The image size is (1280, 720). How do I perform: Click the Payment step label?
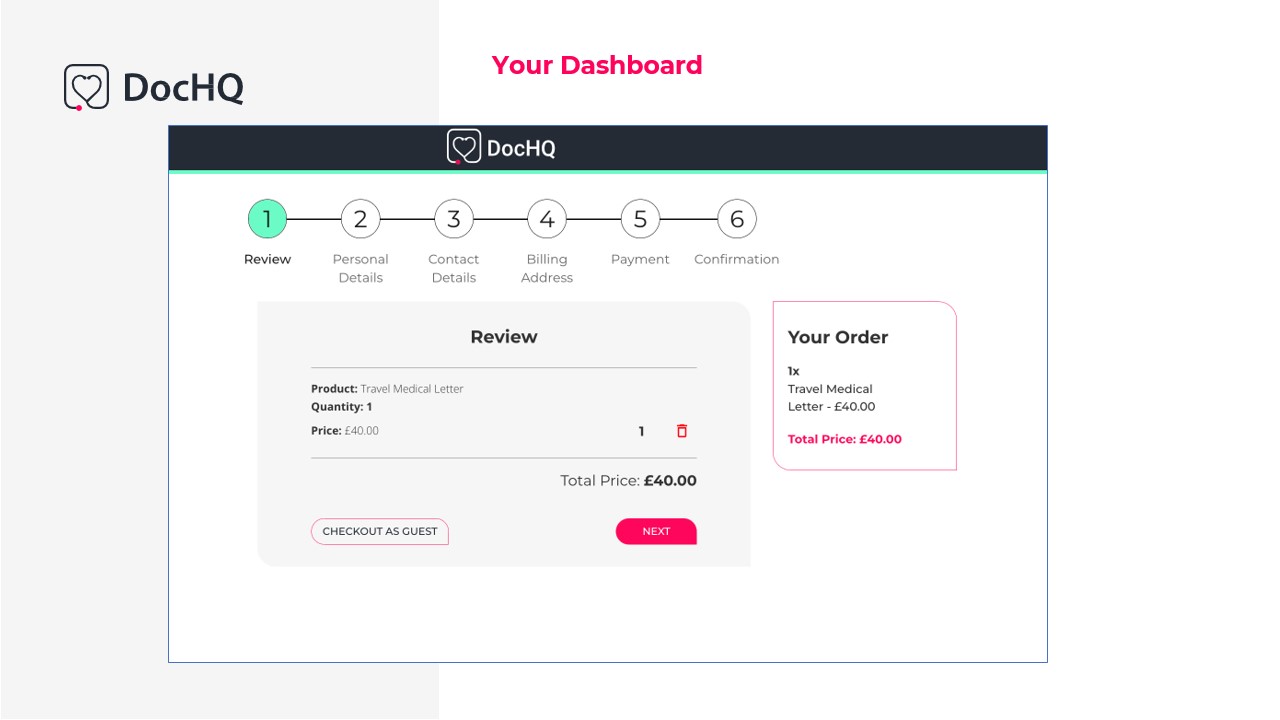point(640,259)
